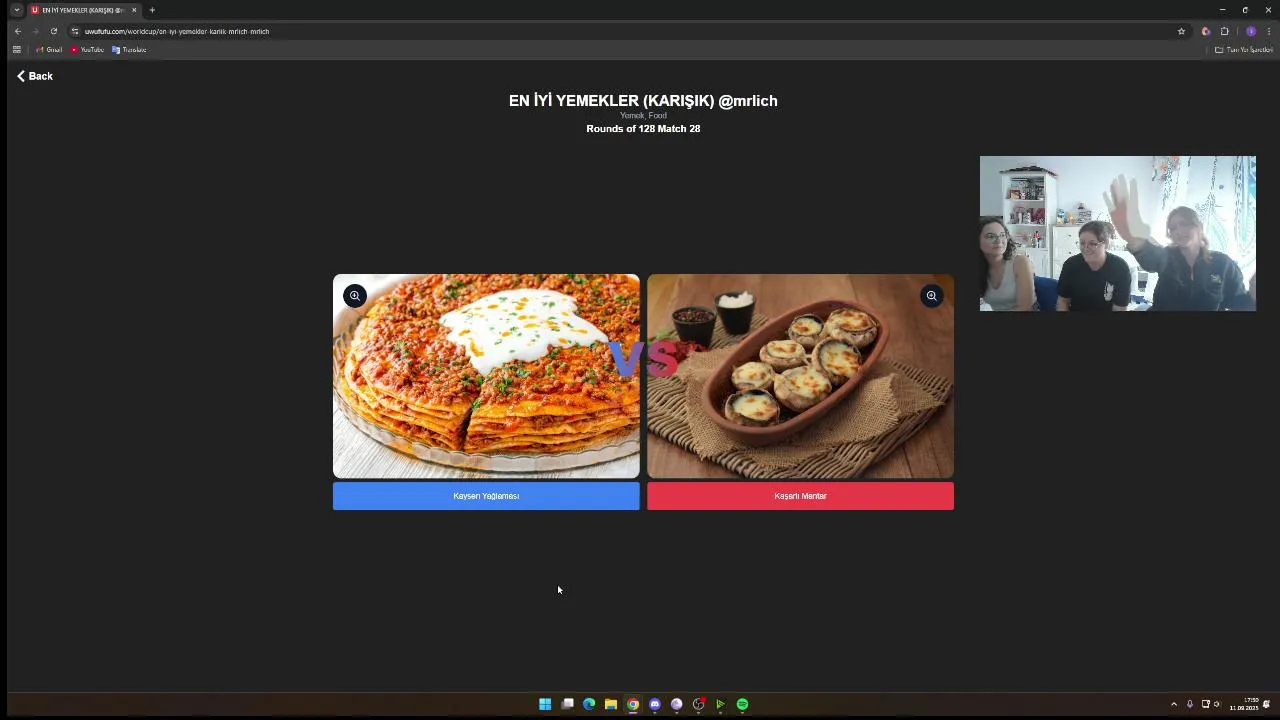Screen dimensions: 1280x720
Task: Switch to Chrome on taskbar
Action: point(633,704)
